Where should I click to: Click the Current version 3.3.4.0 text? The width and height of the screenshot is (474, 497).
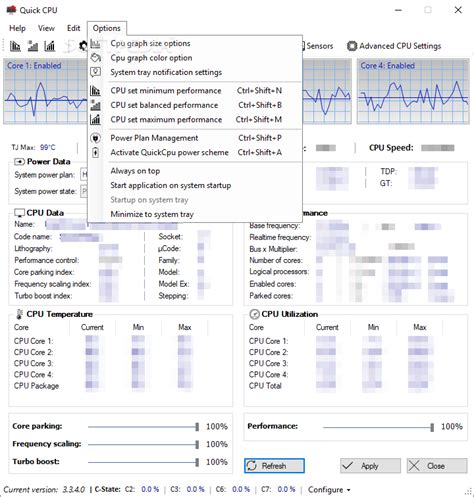pos(44,490)
